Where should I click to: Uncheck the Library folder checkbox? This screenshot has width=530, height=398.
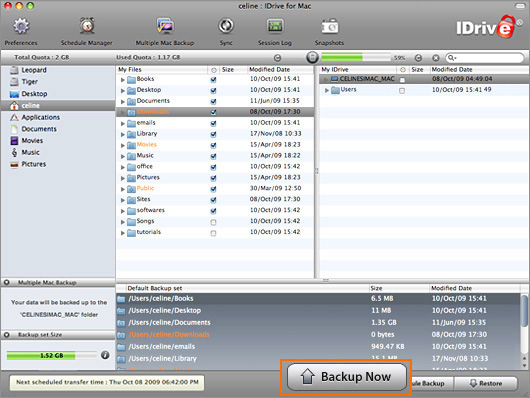213,134
